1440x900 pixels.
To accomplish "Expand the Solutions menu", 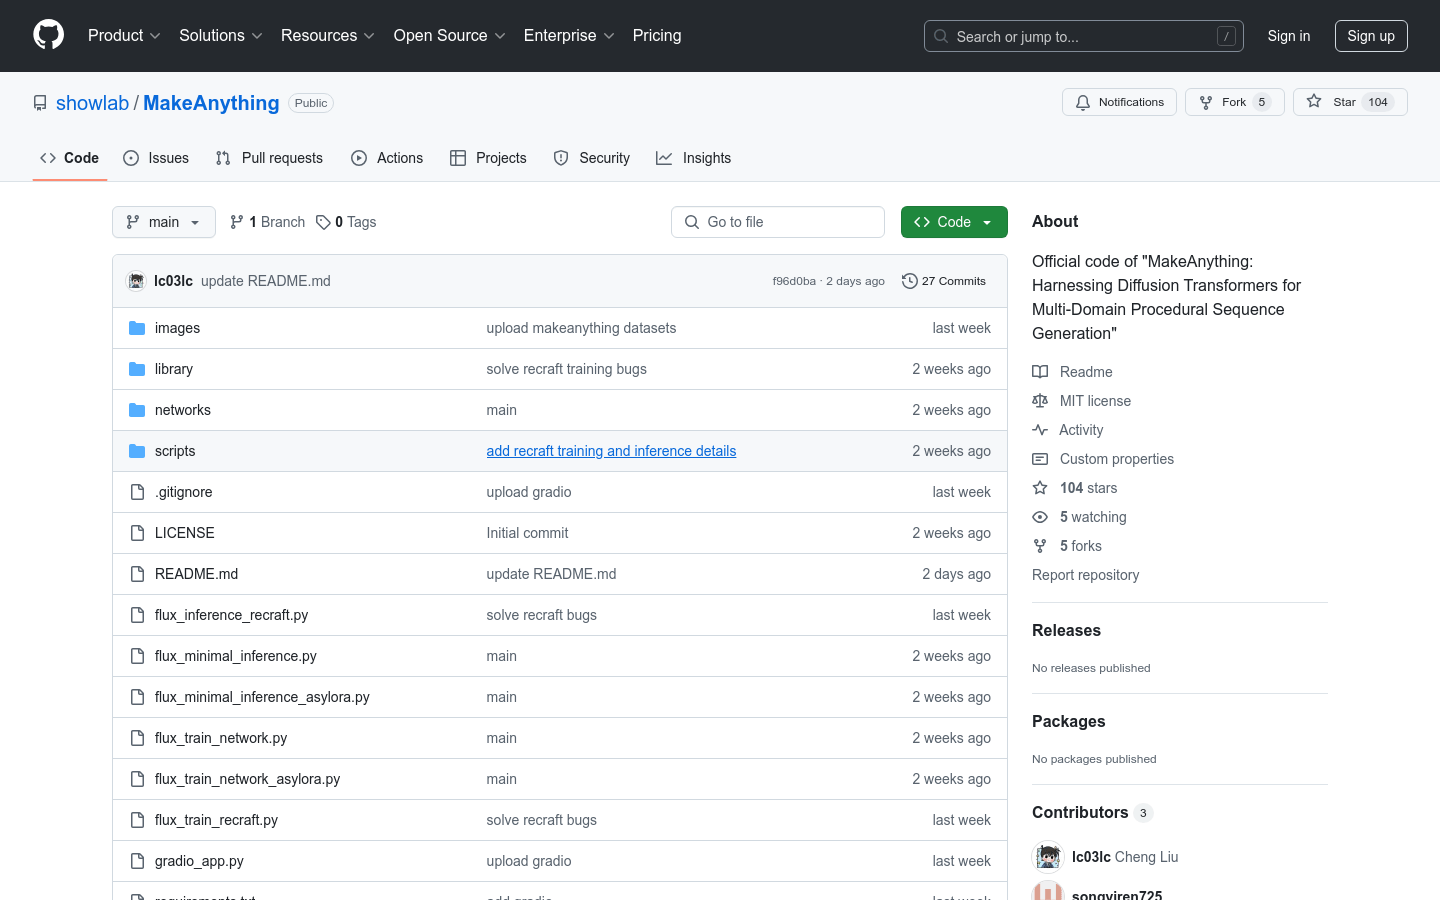I will [x=221, y=36].
